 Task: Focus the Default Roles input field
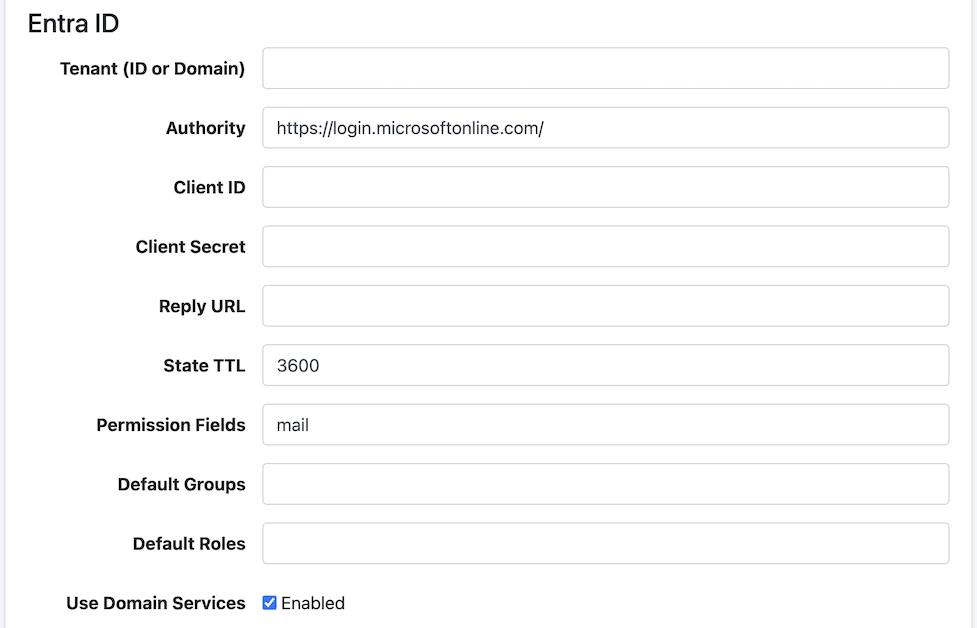pyautogui.click(x=606, y=543)
